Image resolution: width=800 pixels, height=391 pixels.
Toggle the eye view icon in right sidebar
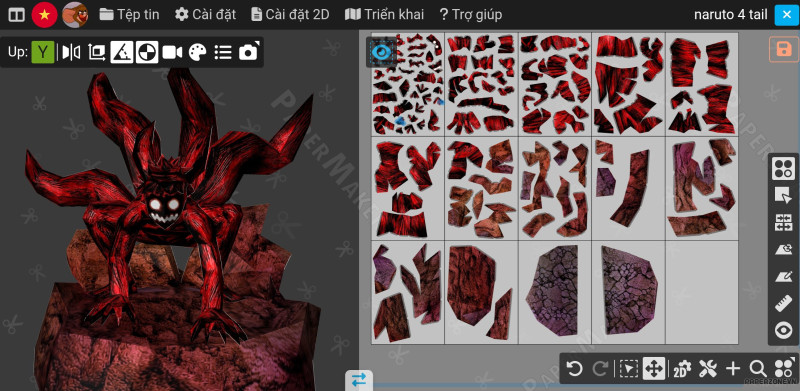pos(783,331)
